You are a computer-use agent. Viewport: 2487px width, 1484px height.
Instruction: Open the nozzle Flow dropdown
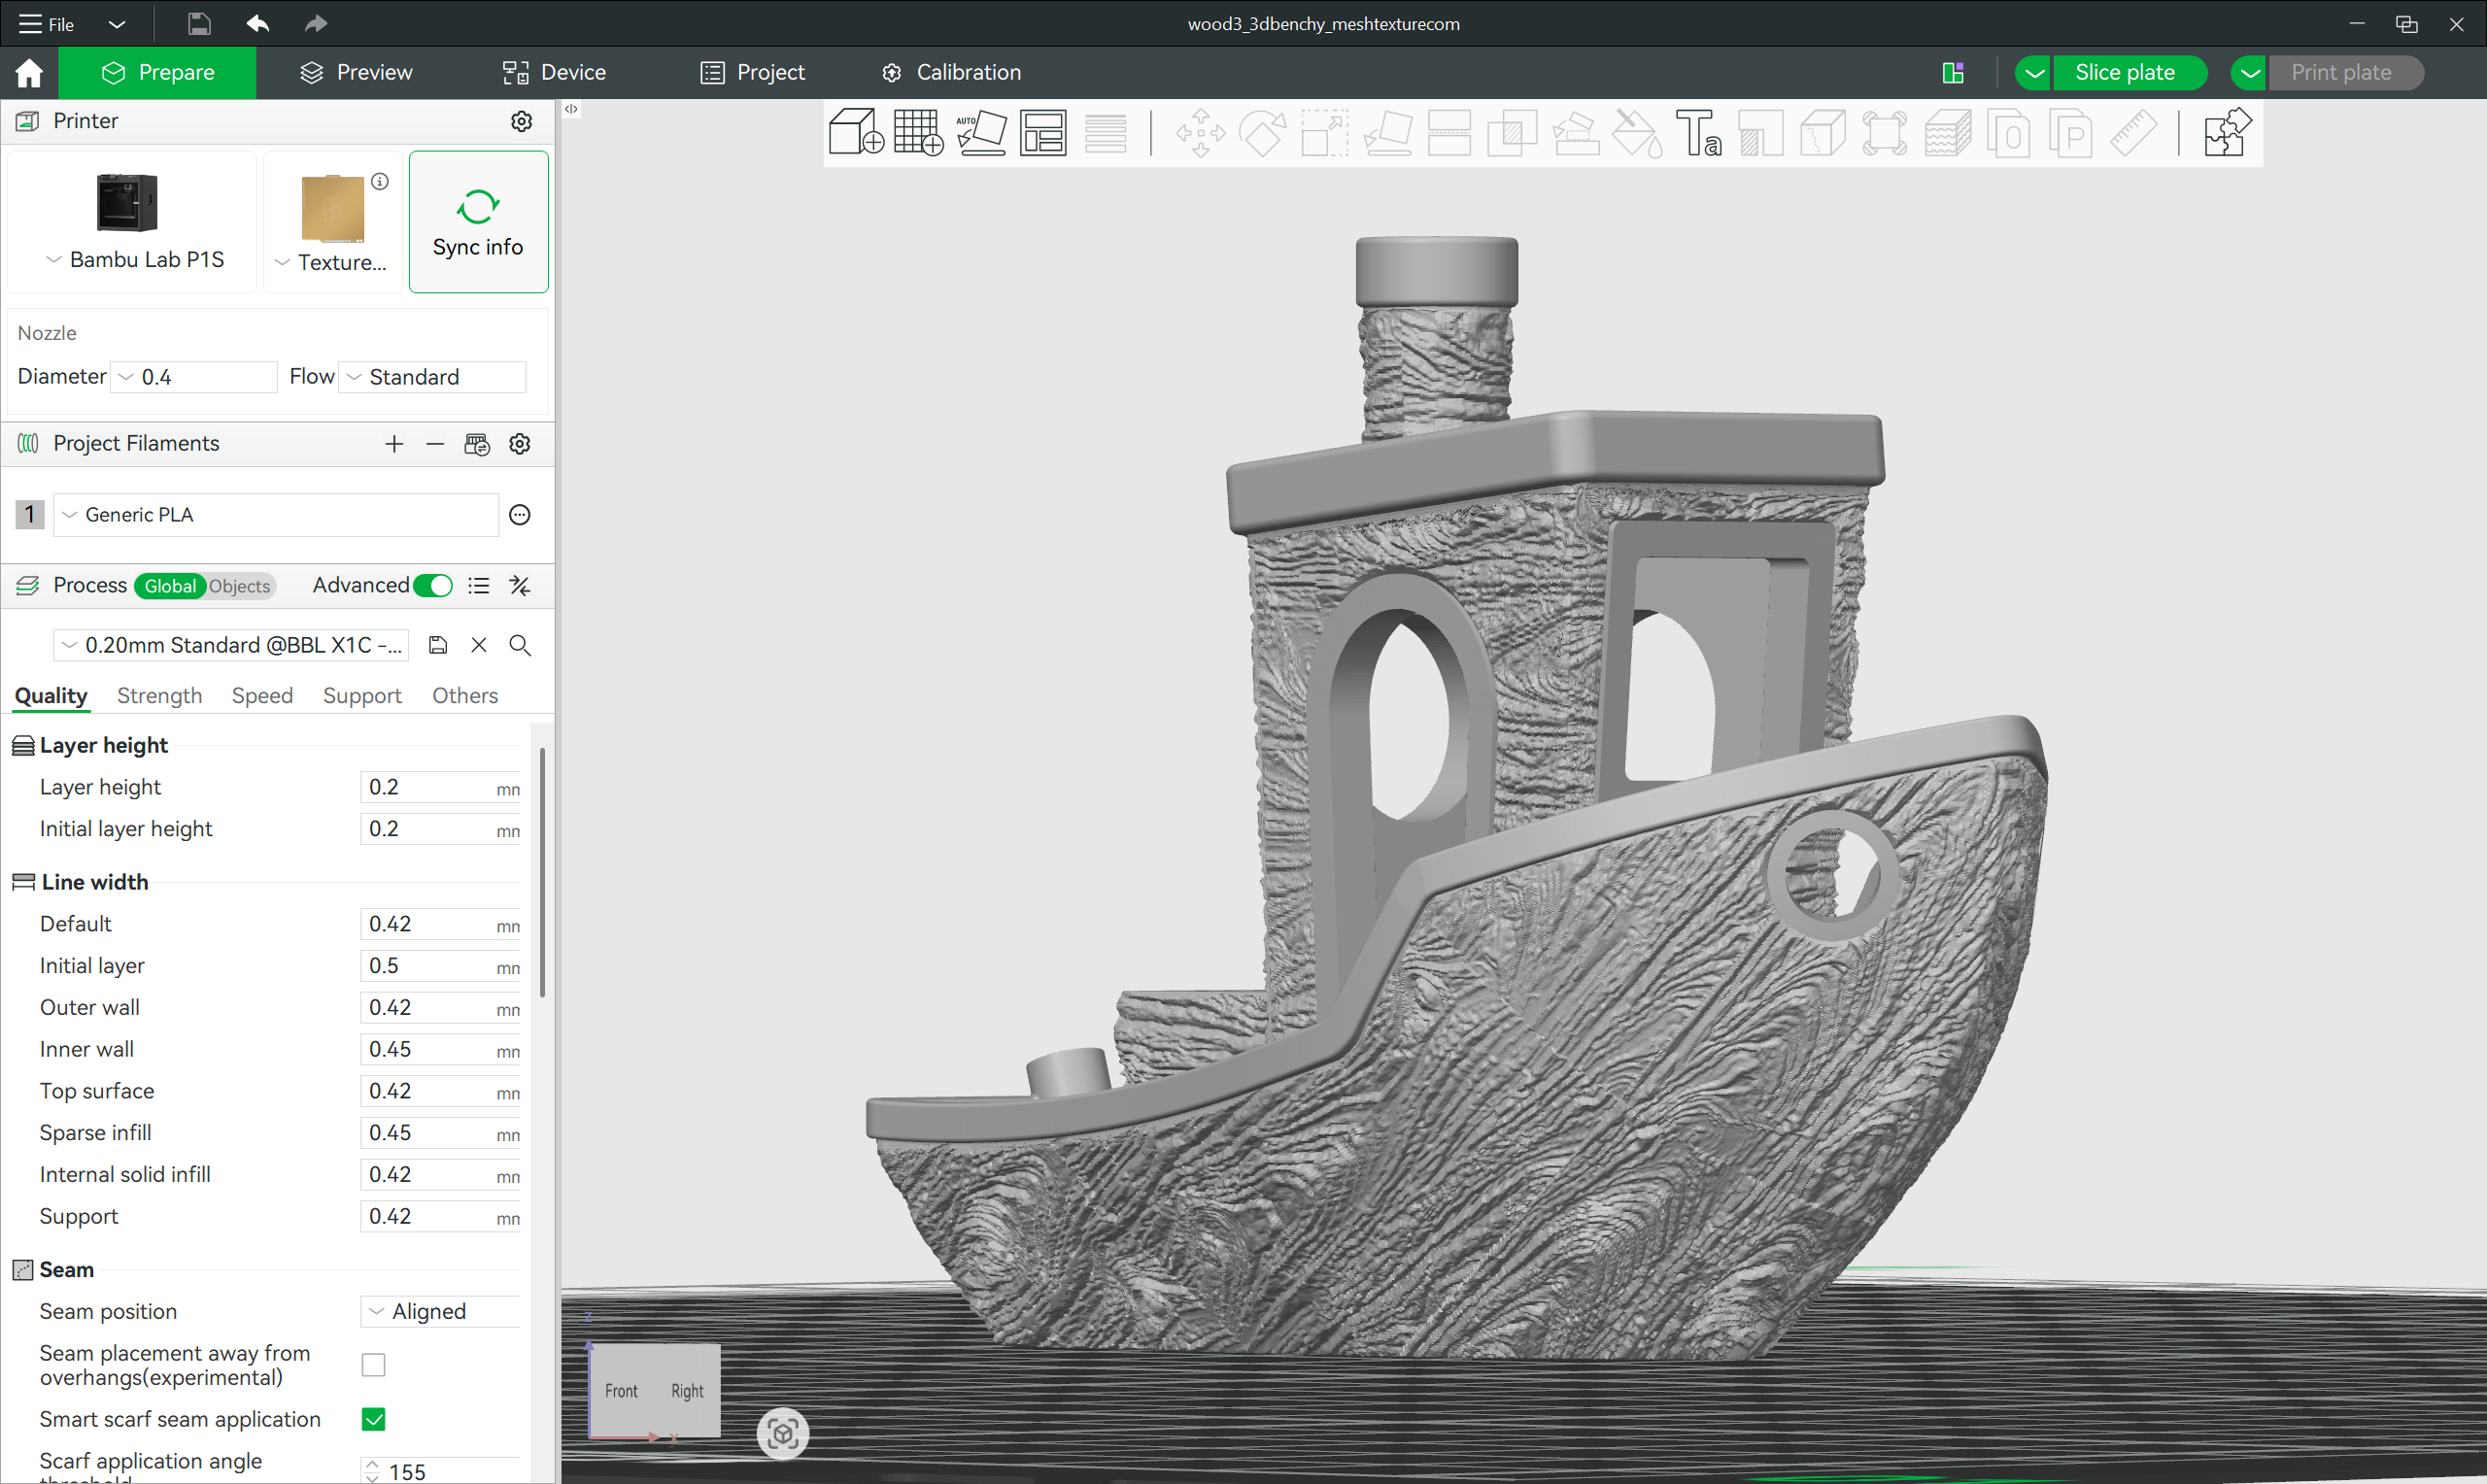[x=432, y=377]
